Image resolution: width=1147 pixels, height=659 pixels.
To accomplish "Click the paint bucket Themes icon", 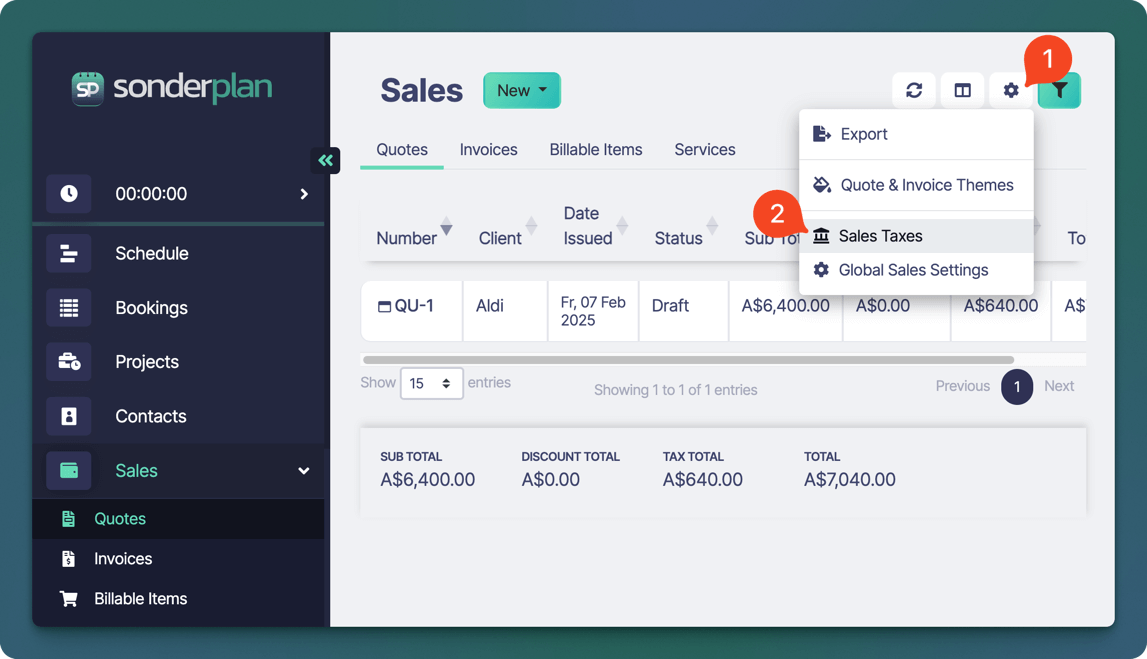I will pyautogui.click(x=821, y=184).
